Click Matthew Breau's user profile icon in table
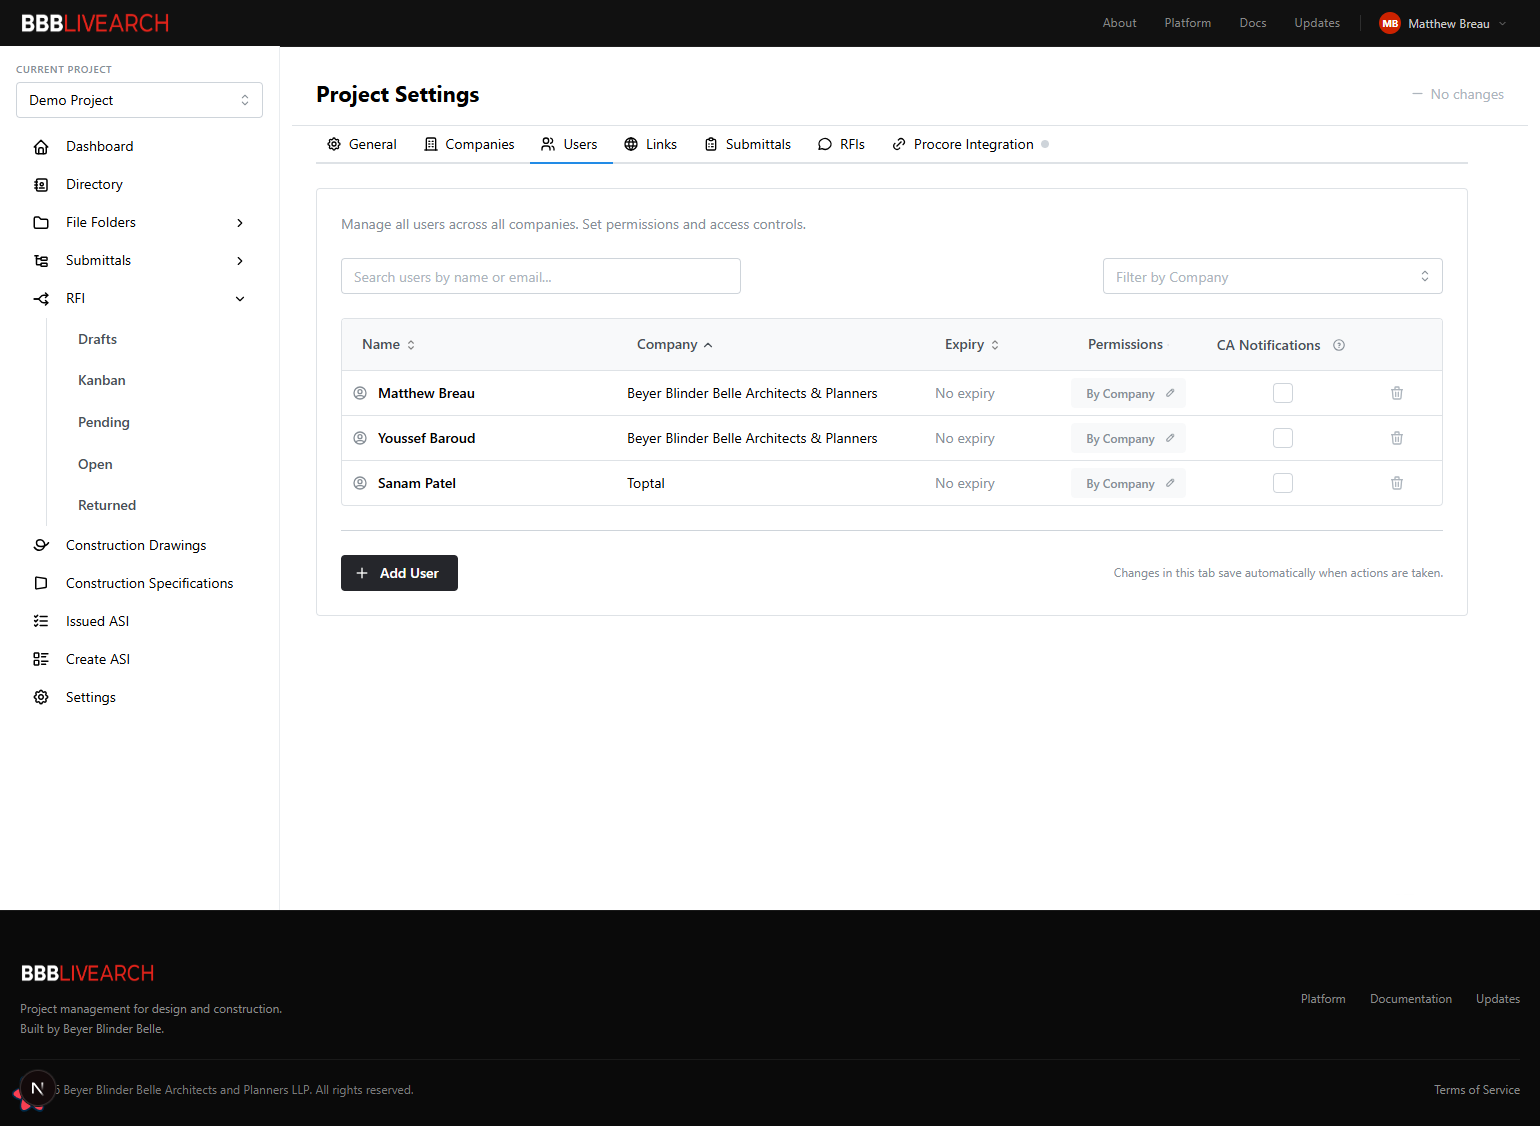The height and width of the screenshot is (1126, 1540). (360, 393)
